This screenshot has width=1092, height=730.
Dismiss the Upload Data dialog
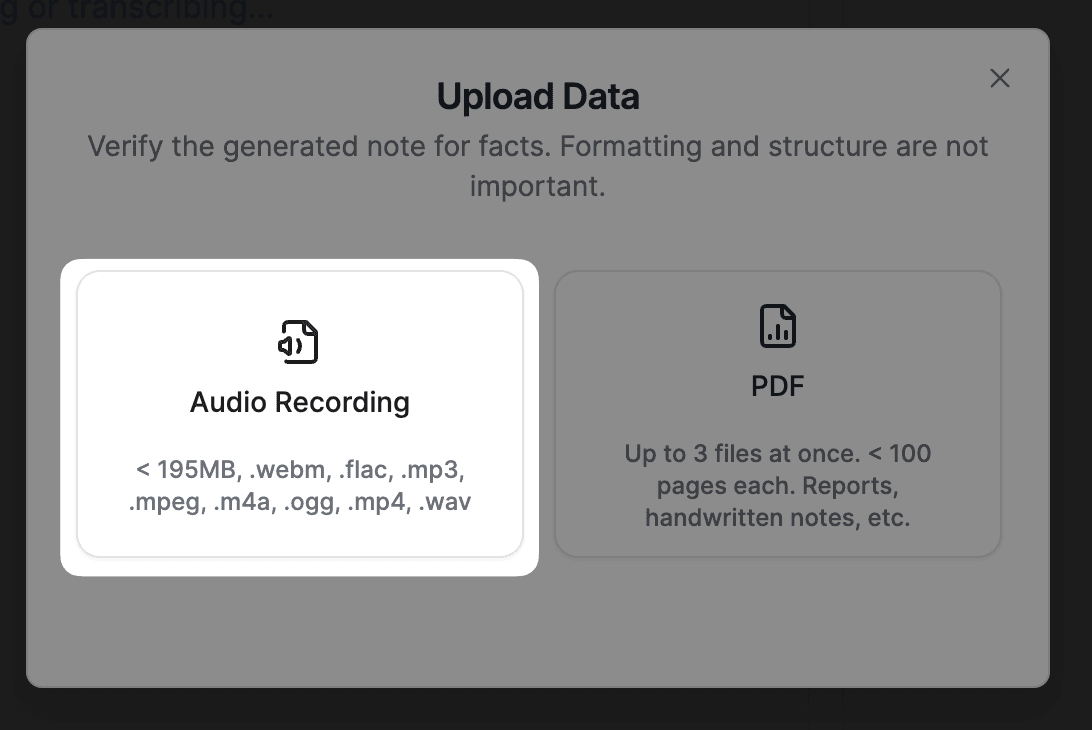coord(999,78)
